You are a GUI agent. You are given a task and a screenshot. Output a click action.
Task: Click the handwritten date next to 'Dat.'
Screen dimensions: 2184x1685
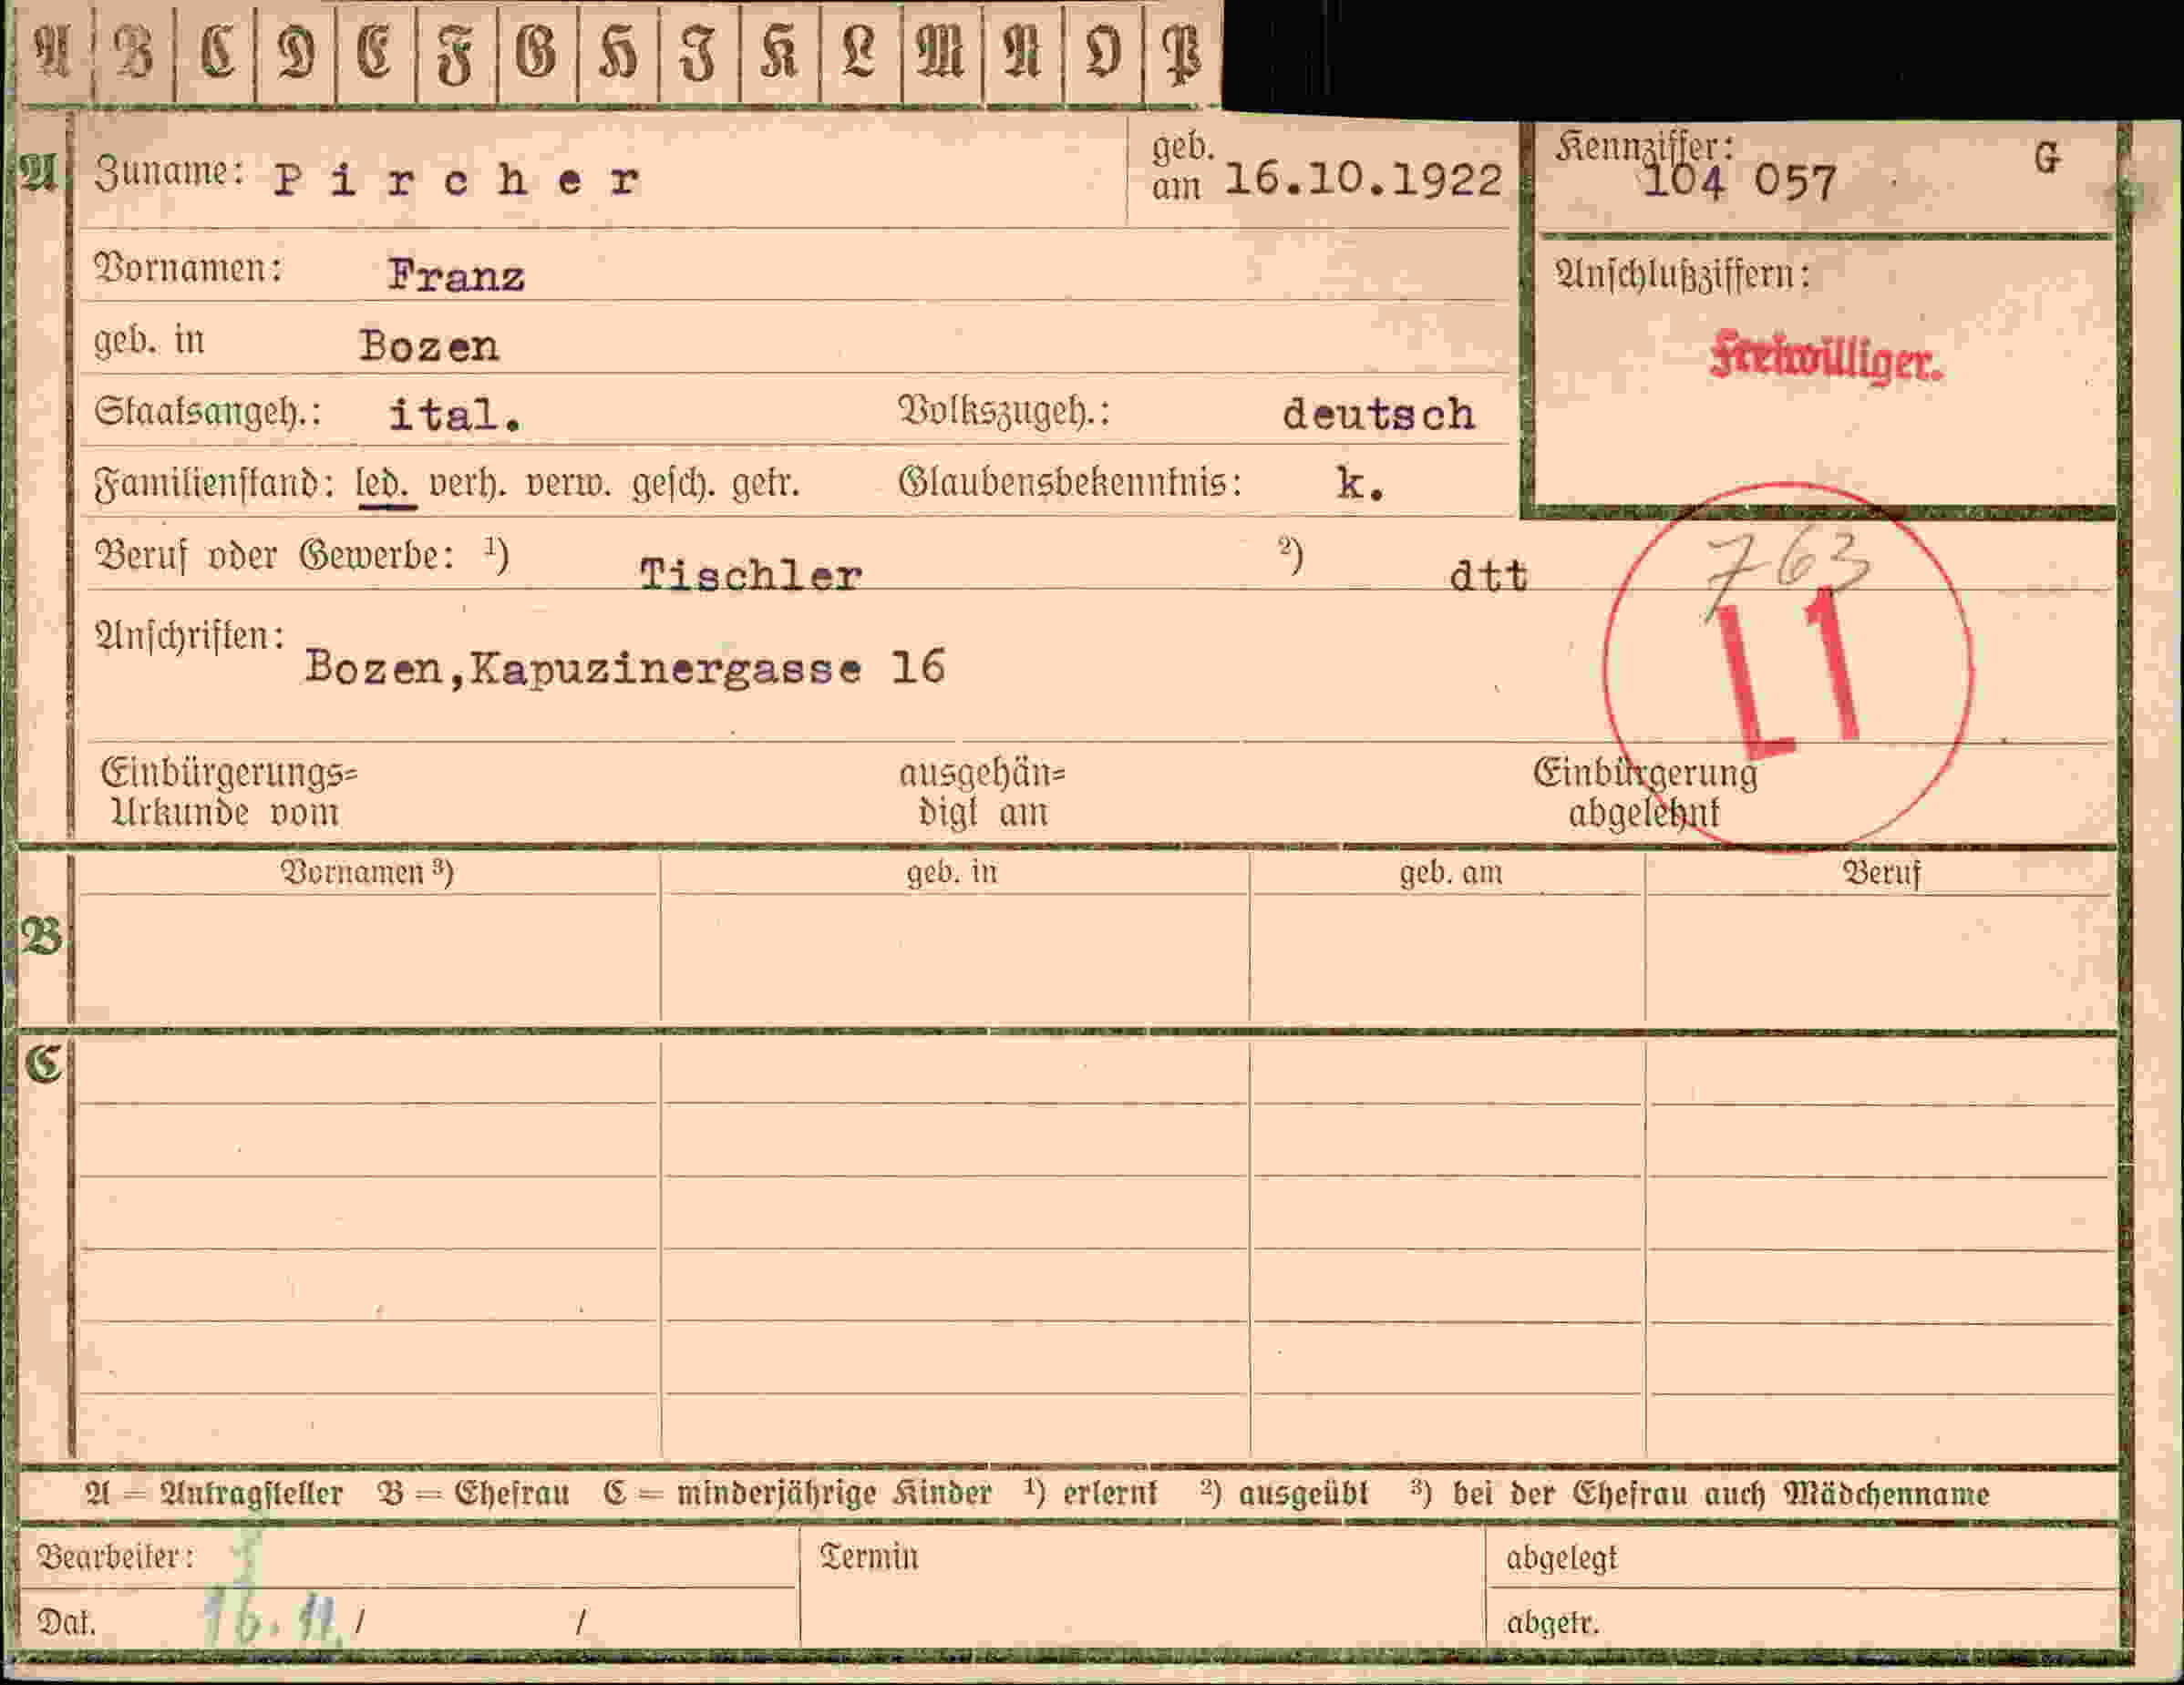pos(273,1618)
